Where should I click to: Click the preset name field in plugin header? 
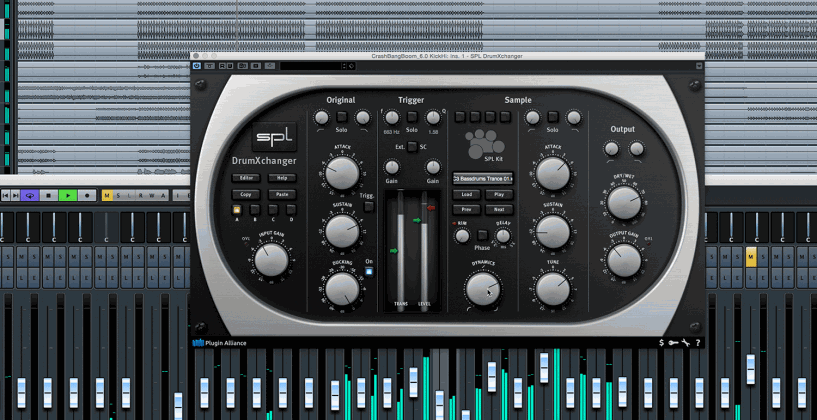click(x=311, y=66)
